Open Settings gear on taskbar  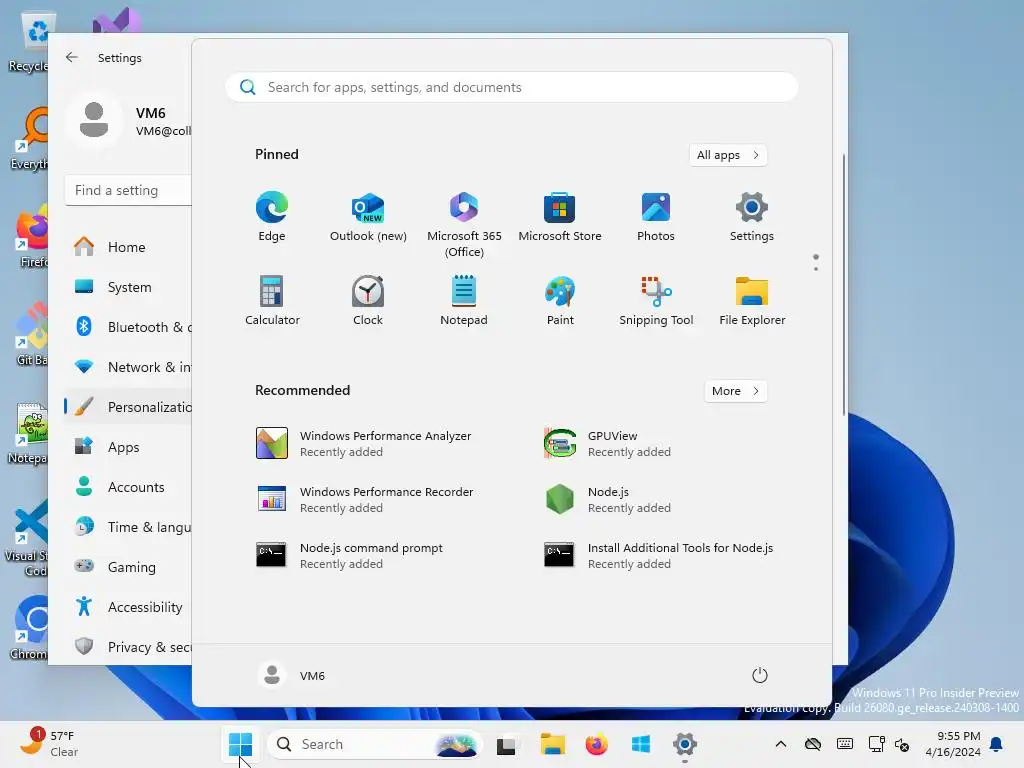pyautogui.click(x=684, y=744)
